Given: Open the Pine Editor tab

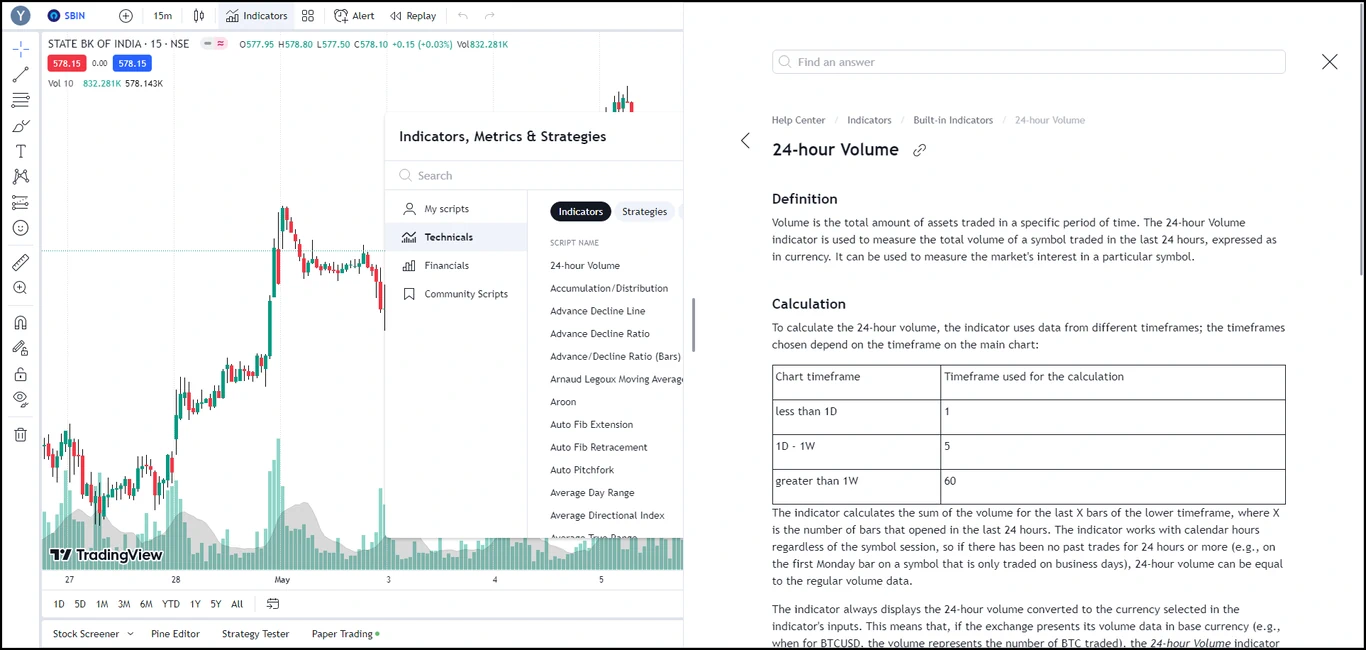Looking at the screenshot, I should click(x=175, y=634).
